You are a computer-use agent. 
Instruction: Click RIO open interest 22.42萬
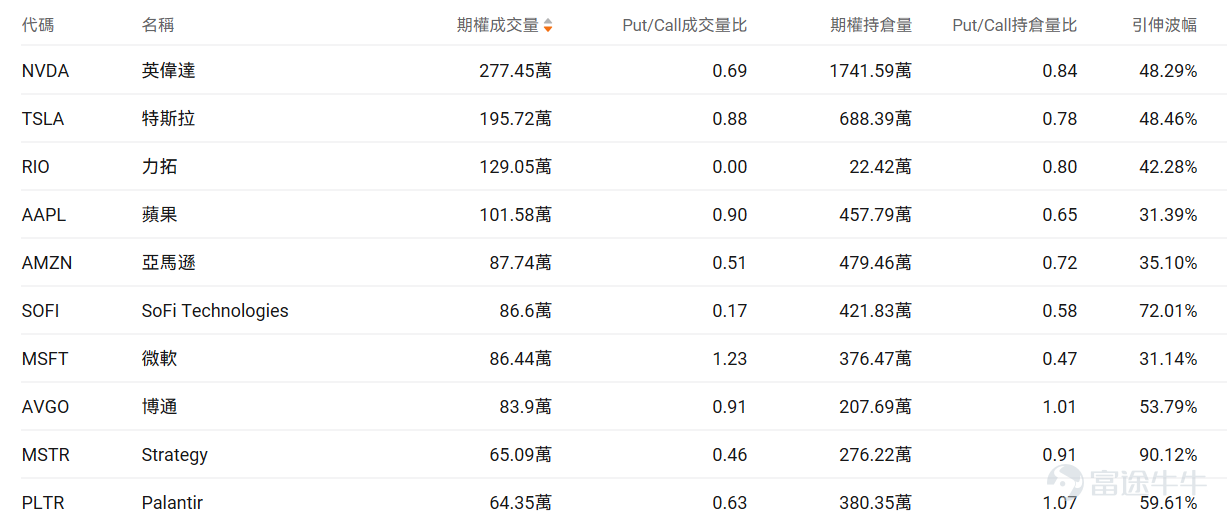[x=881, y=167]
